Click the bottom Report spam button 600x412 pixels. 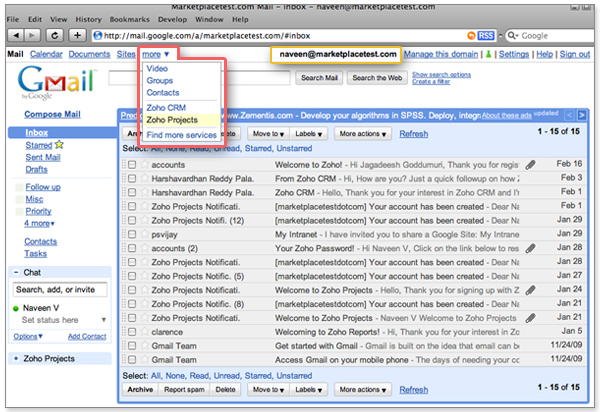coord(184,389)
